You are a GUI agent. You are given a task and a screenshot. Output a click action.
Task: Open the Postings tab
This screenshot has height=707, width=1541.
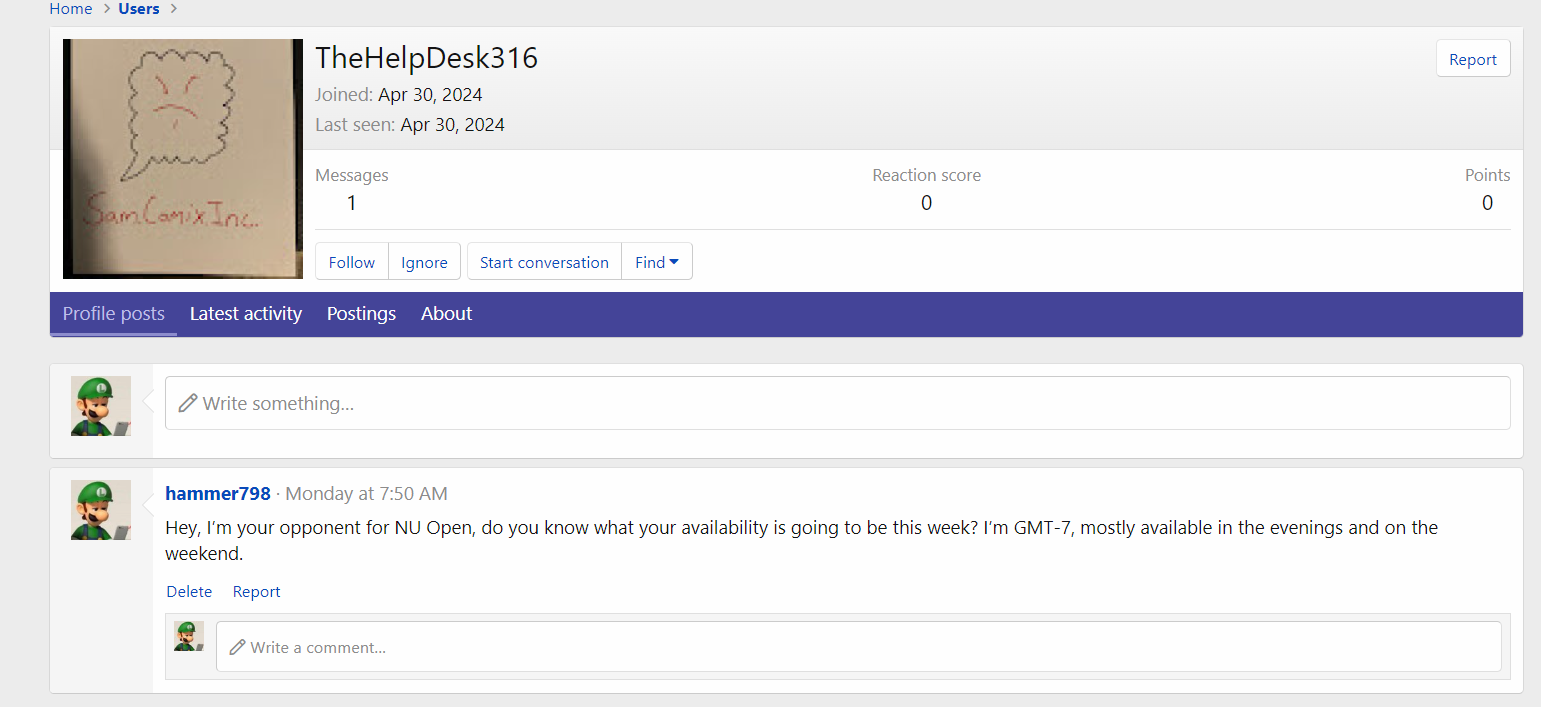tap(361, 314)
